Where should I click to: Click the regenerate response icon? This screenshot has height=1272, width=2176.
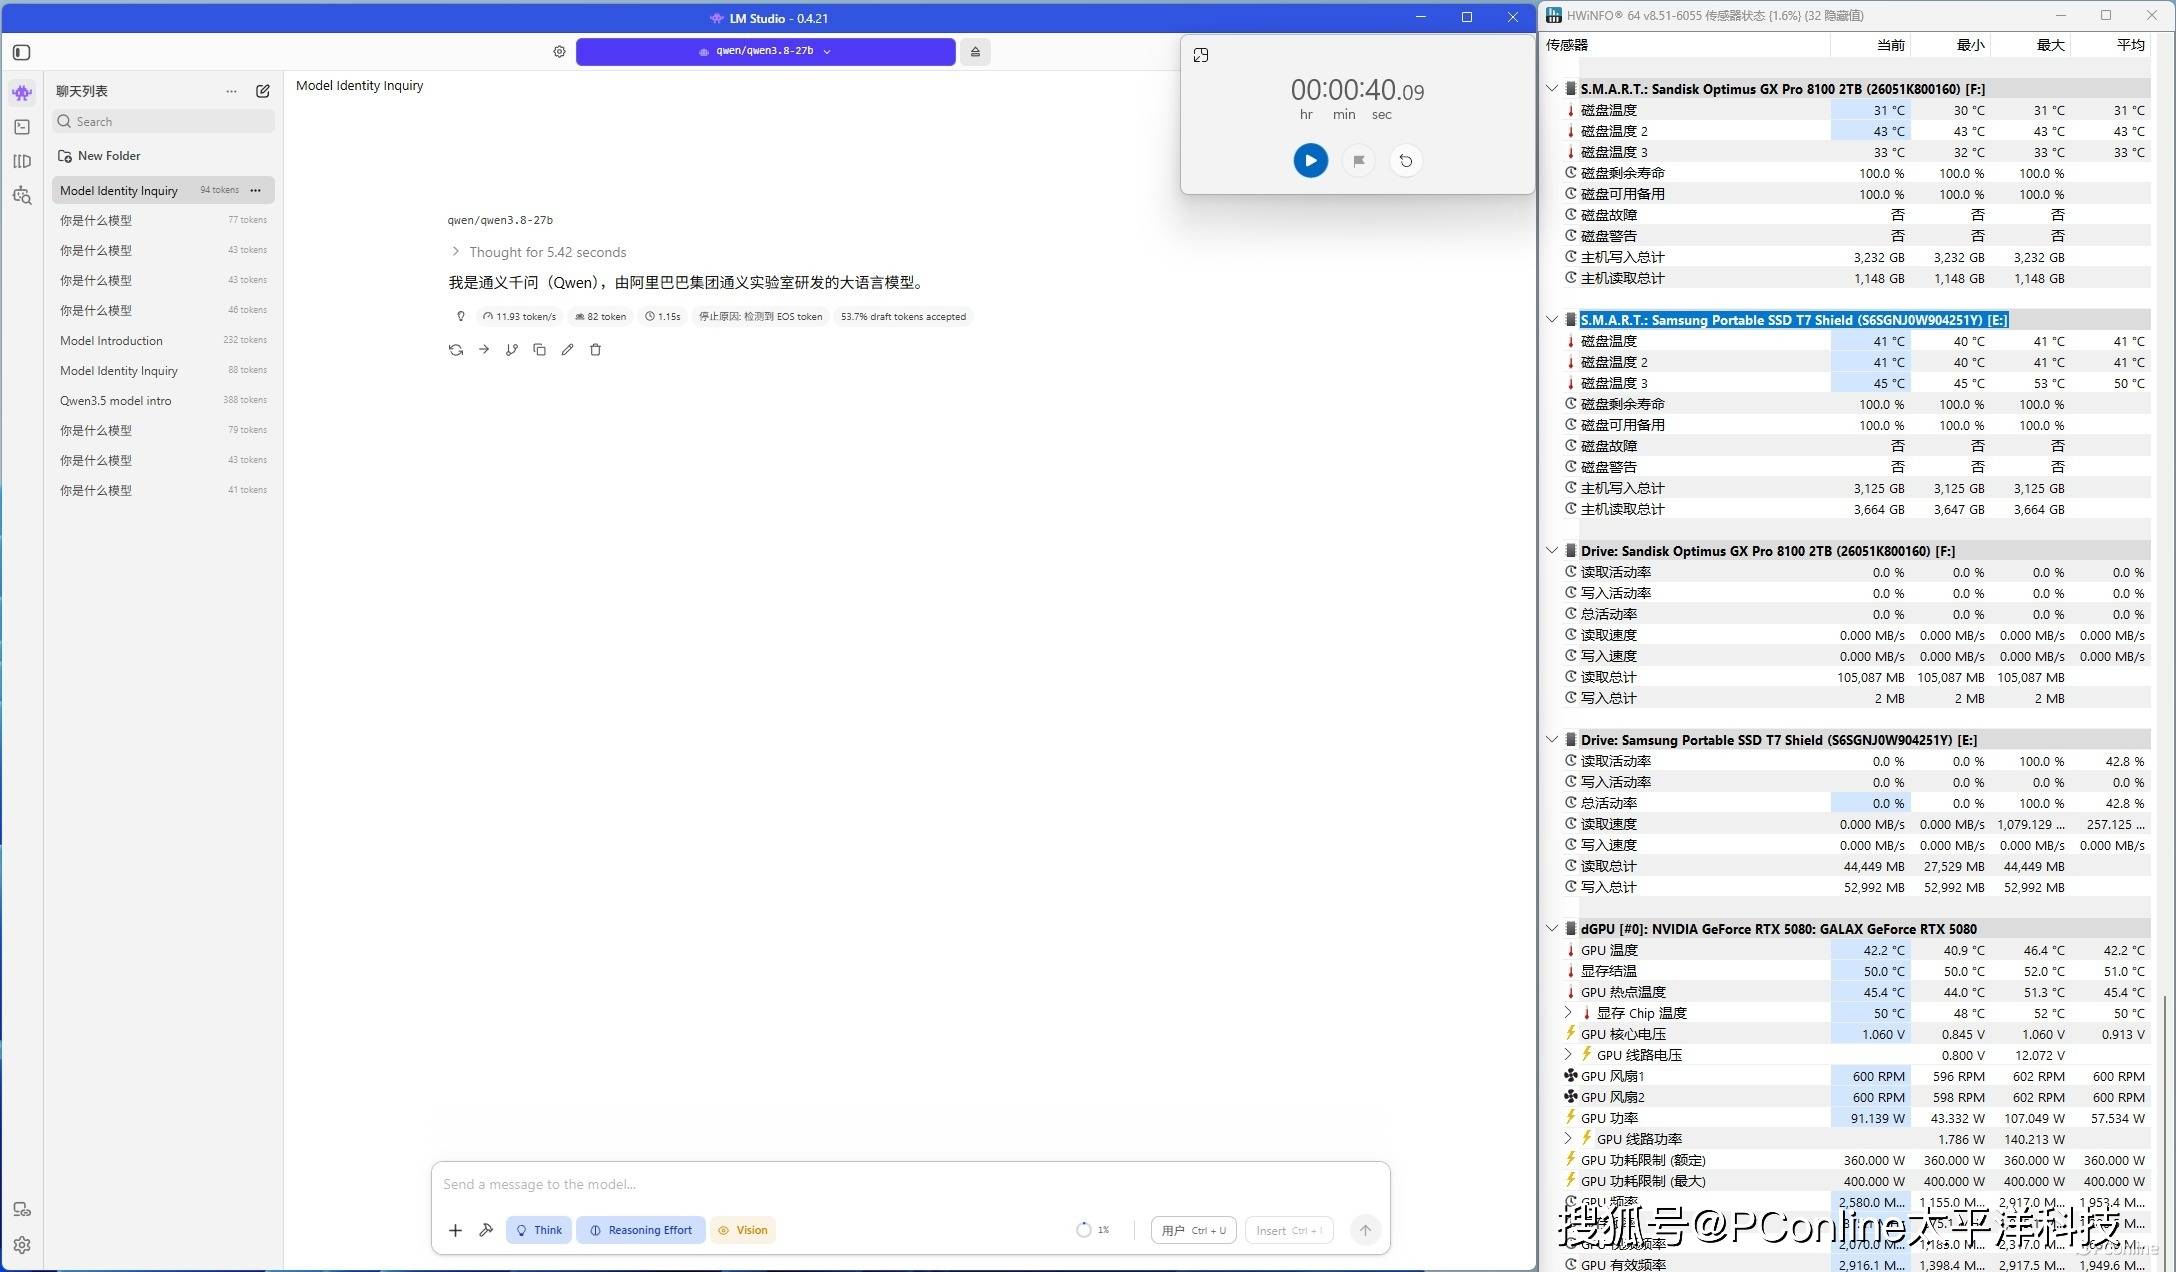click(x=456, y=350)
